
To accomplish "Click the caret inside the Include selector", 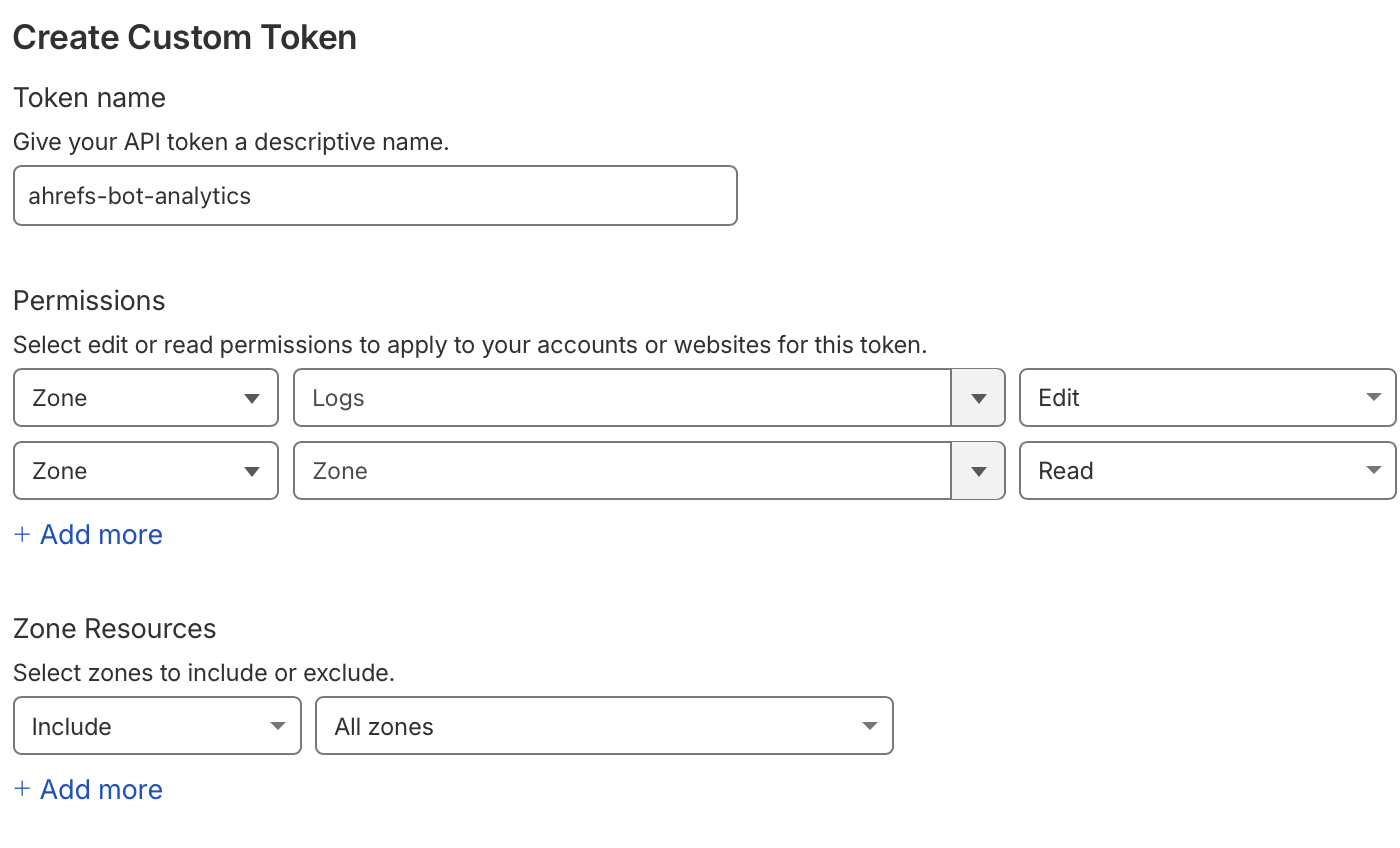I will (277, 726).
